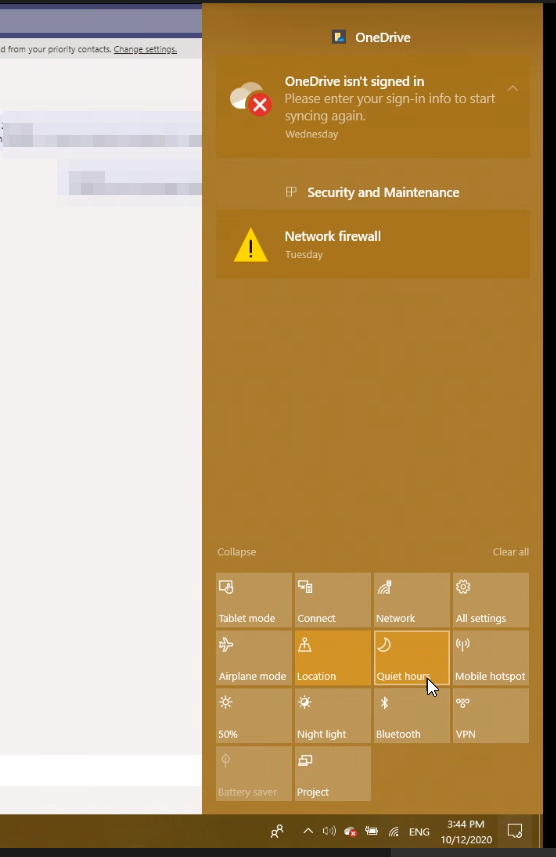The width and height of the screenshot is (556, 857).
Task: Click the battery power tray icon
Action: (x=372, y=831)
